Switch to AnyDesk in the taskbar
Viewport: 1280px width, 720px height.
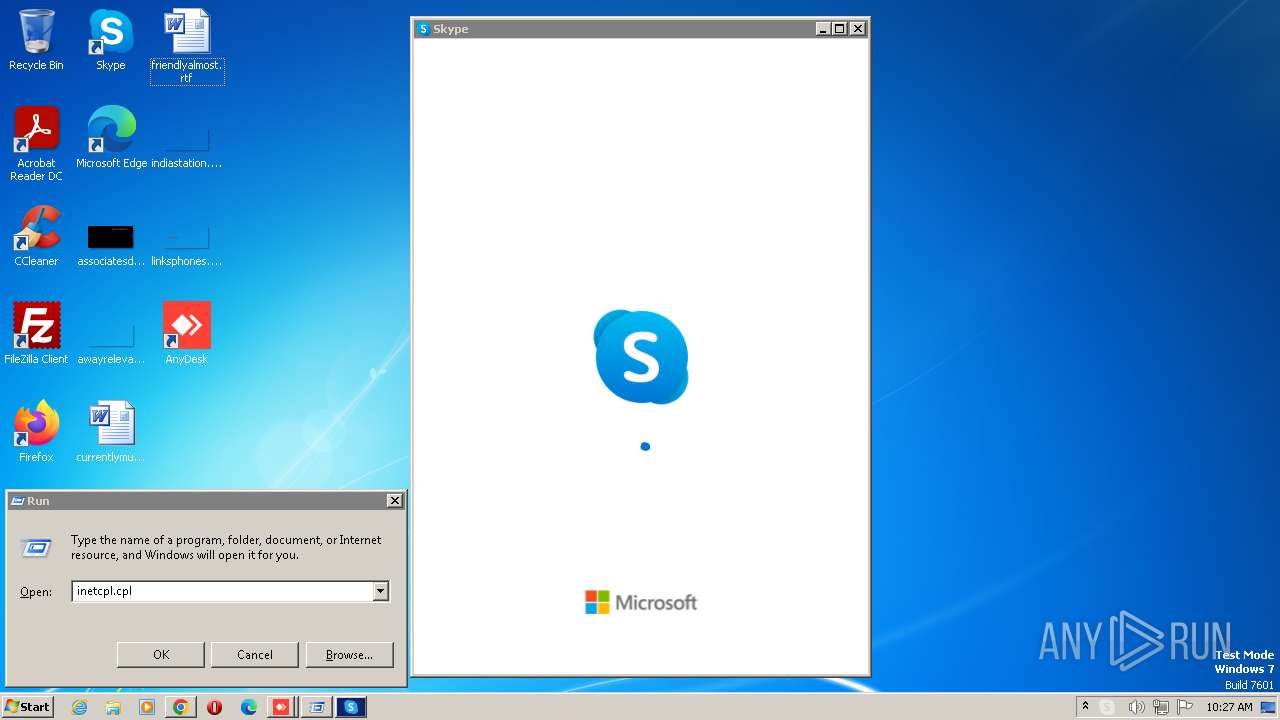282,707
